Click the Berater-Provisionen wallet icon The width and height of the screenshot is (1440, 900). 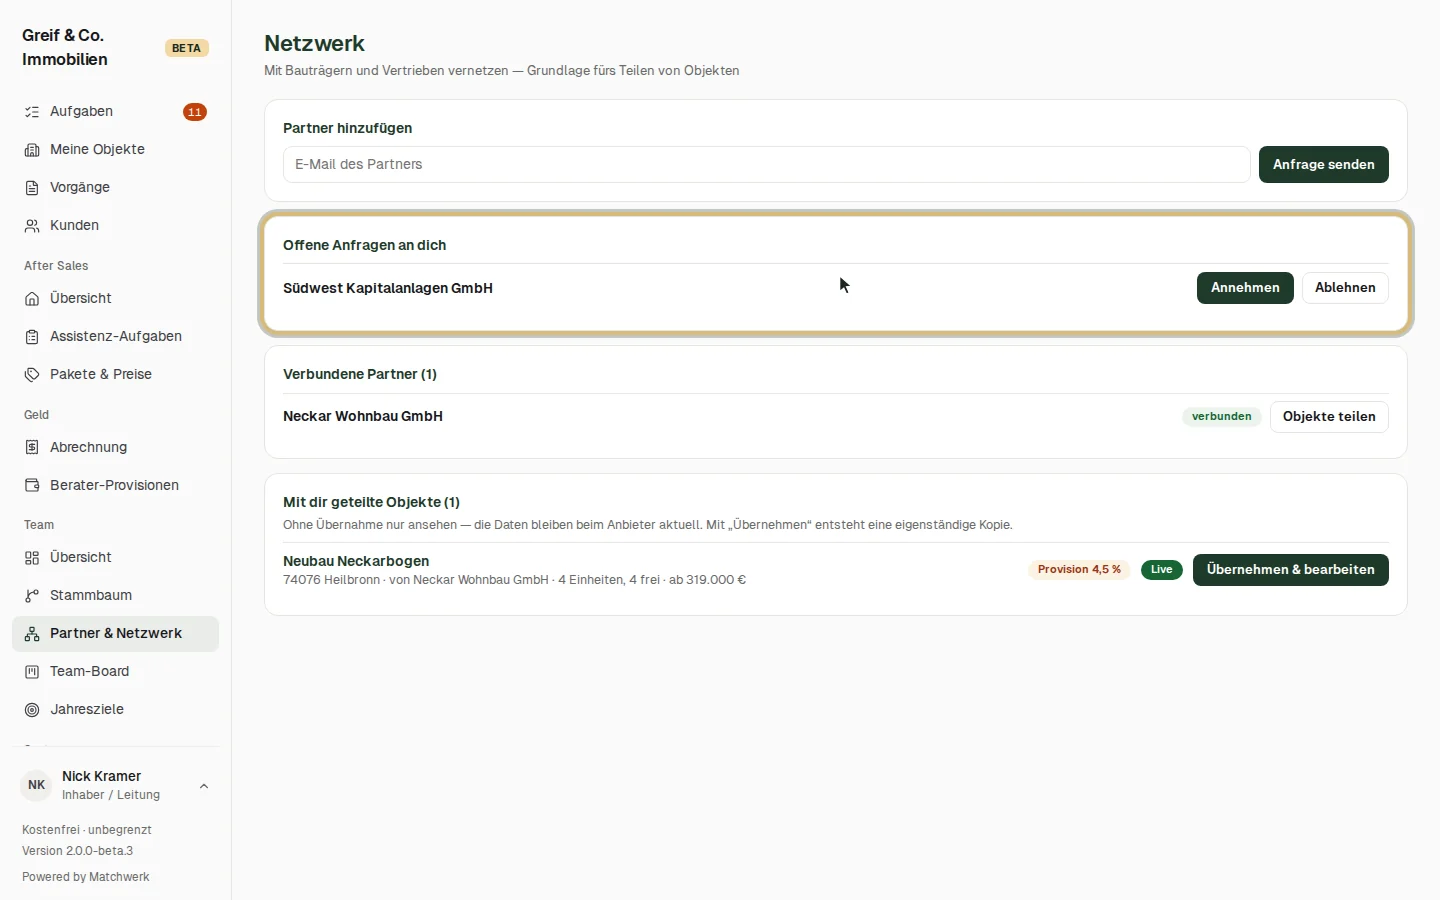pos(32,486)
